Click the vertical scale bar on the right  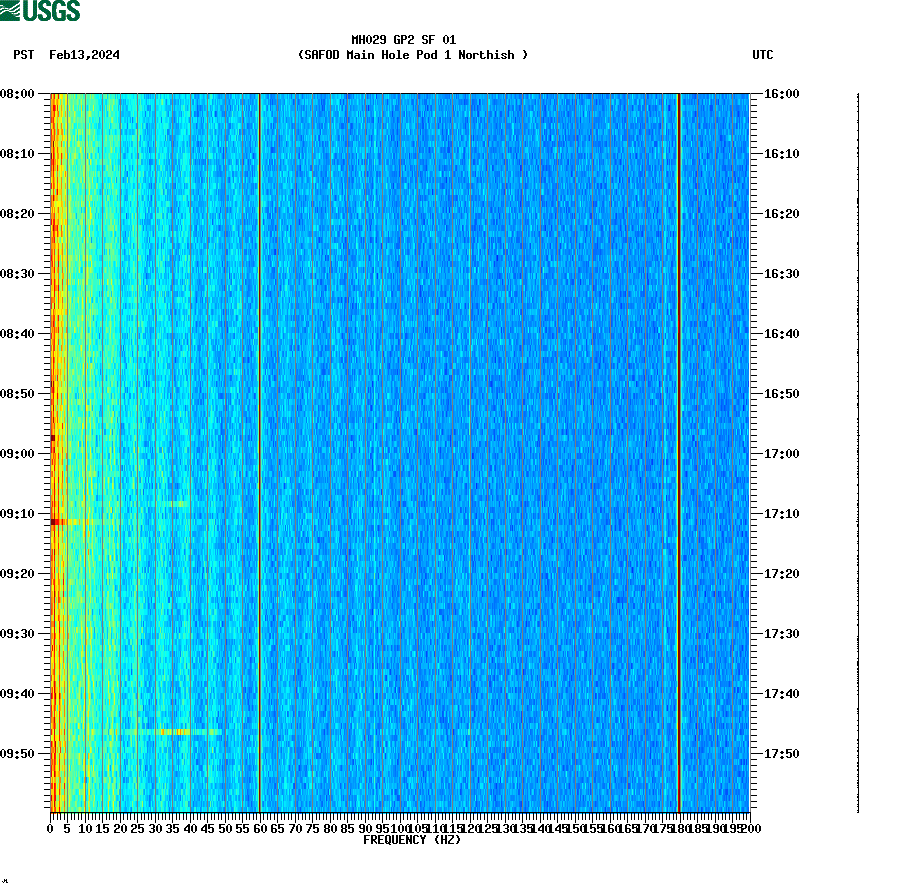(855, 450)
